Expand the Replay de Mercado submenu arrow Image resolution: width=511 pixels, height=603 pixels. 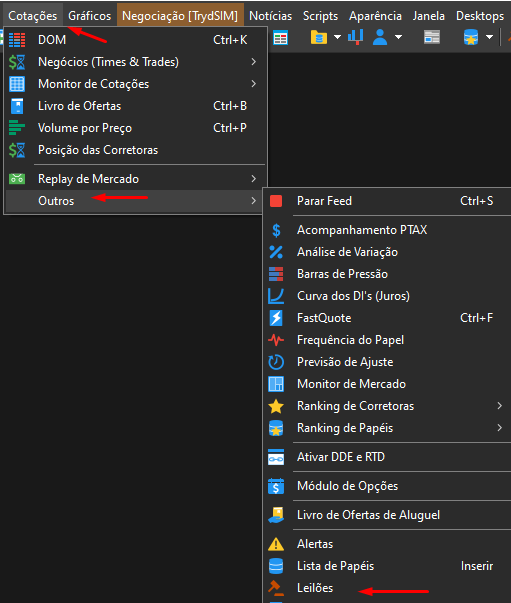(253, 179)
